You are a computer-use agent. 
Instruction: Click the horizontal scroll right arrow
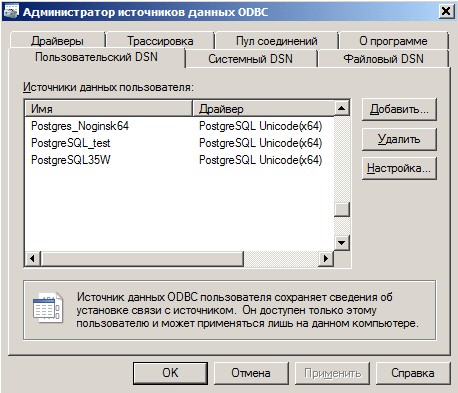(326, 258)
